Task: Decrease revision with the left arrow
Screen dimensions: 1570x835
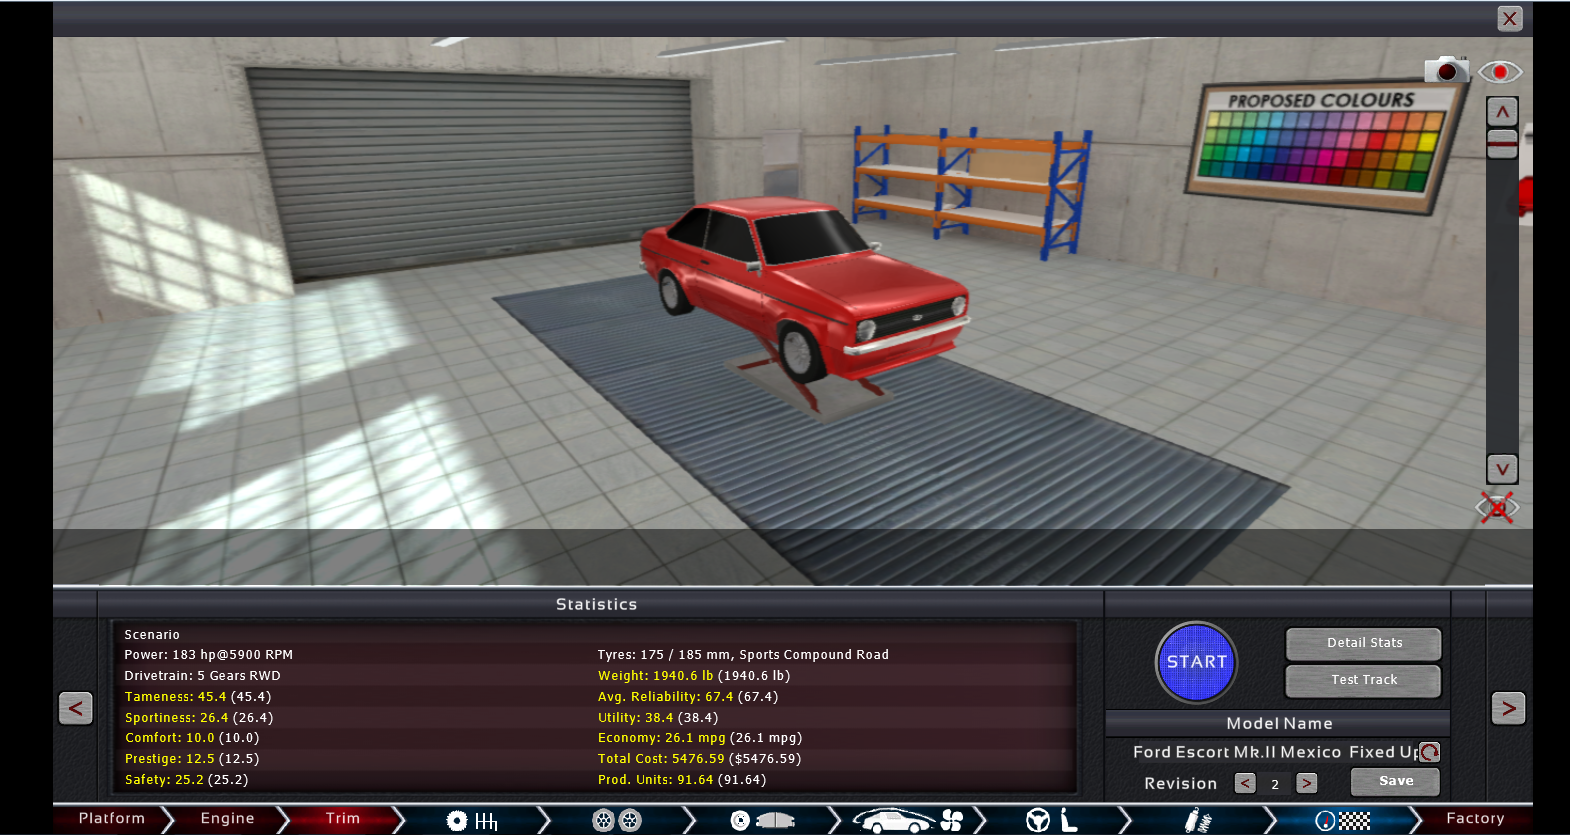Action: tap(1245, 784)
